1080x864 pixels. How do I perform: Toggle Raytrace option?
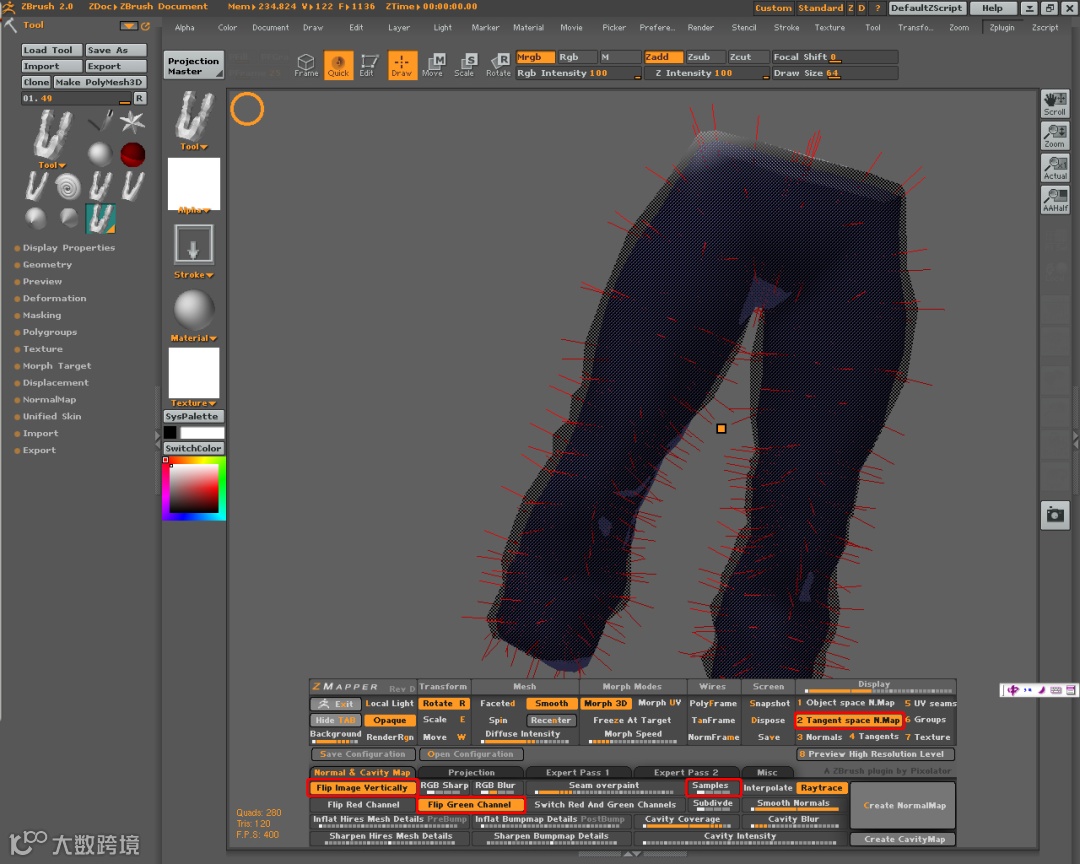pos(821,788)
